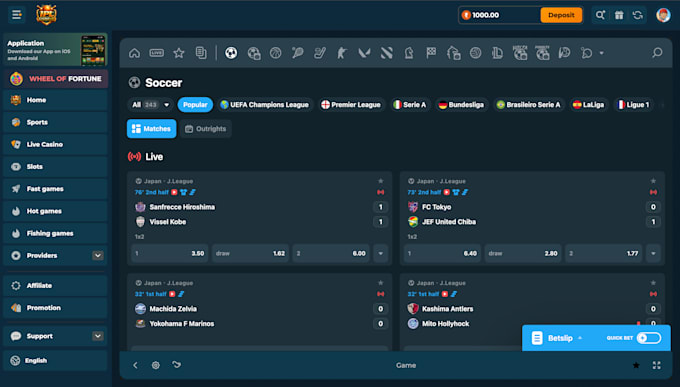Favorite the Kashima Antlers match star
The image size is (680, 387).
(653, 283)
